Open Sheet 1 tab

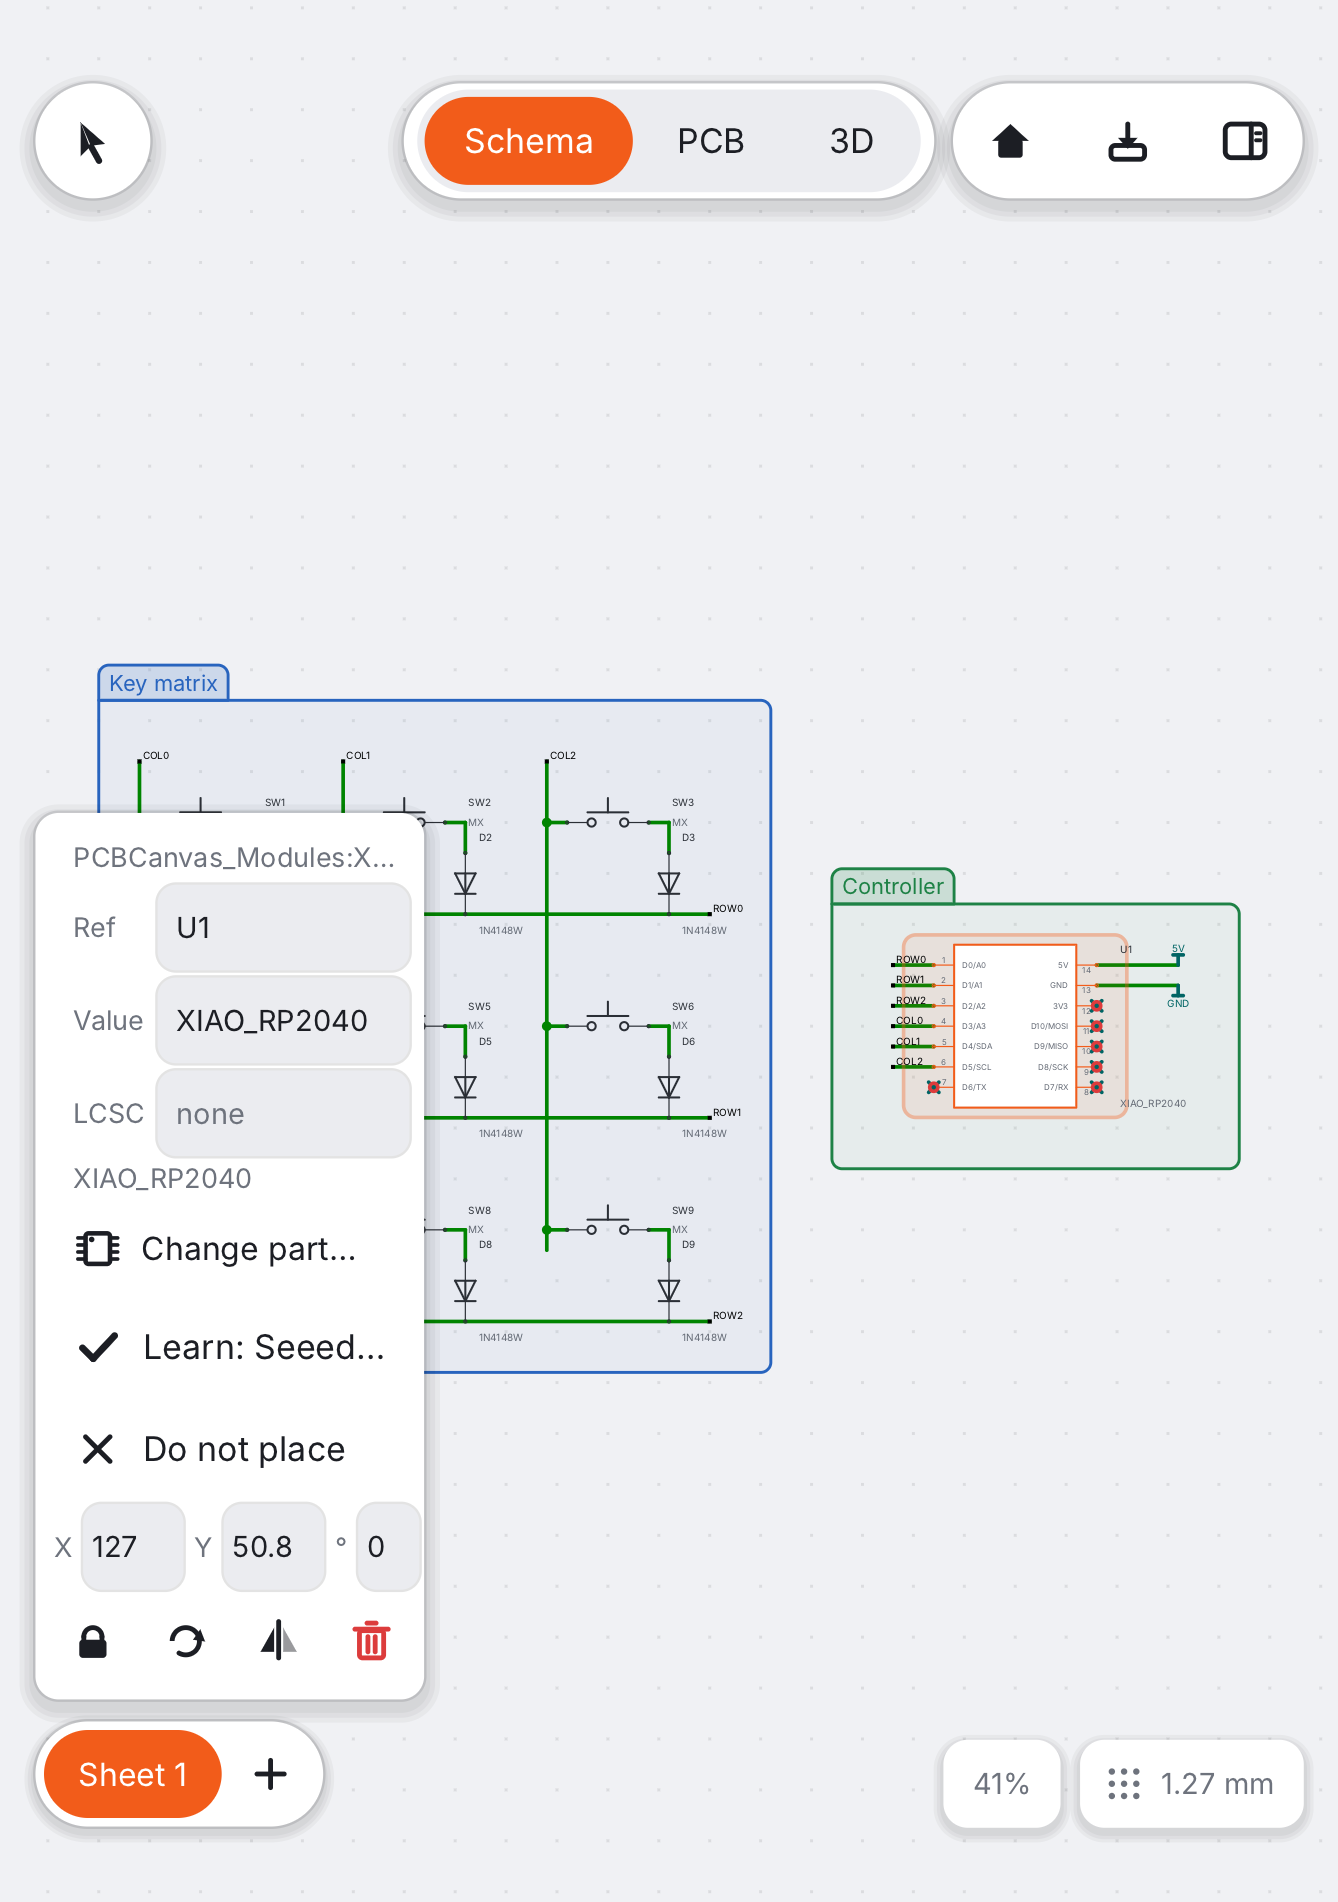[133, 1774]
